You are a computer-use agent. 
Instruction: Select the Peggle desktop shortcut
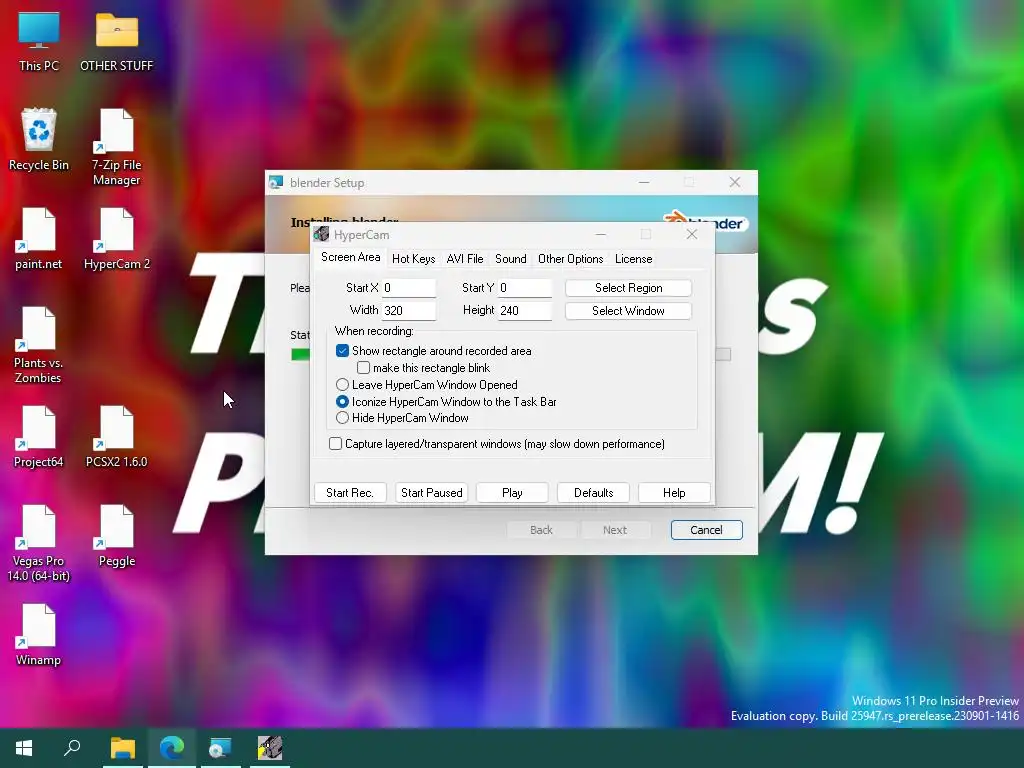(x=116, y=536)
